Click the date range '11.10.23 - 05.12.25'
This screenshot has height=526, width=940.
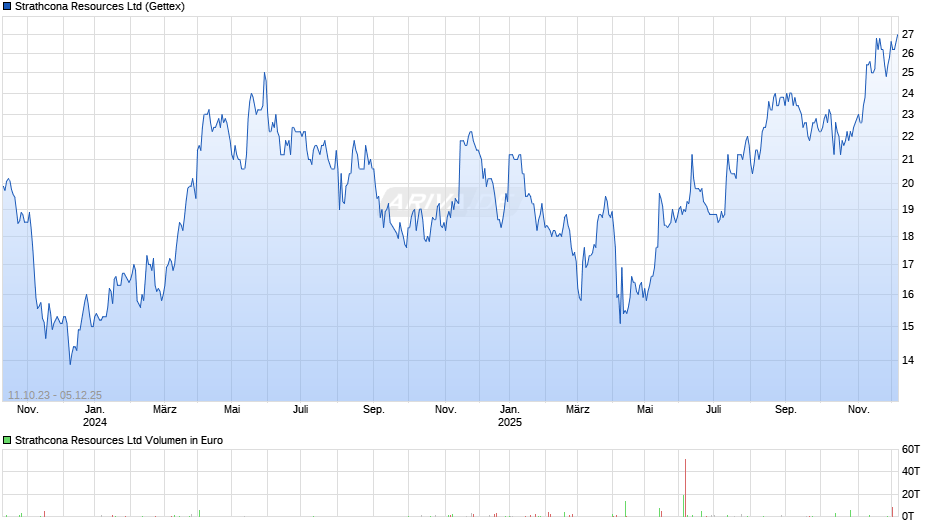(x=55, y=395)
